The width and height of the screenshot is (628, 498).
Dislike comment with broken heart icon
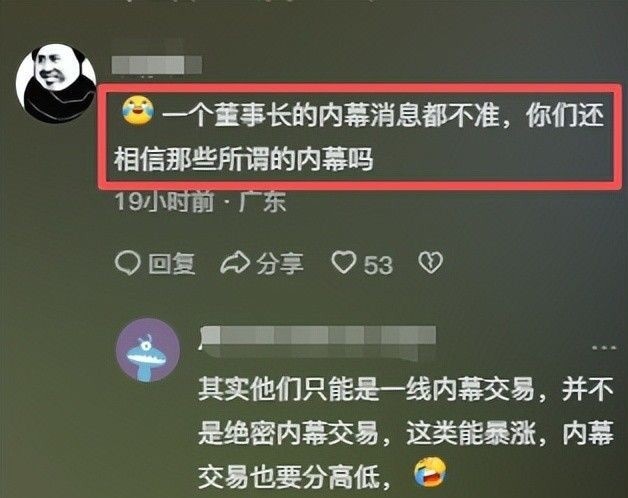[x=431, y=262]
